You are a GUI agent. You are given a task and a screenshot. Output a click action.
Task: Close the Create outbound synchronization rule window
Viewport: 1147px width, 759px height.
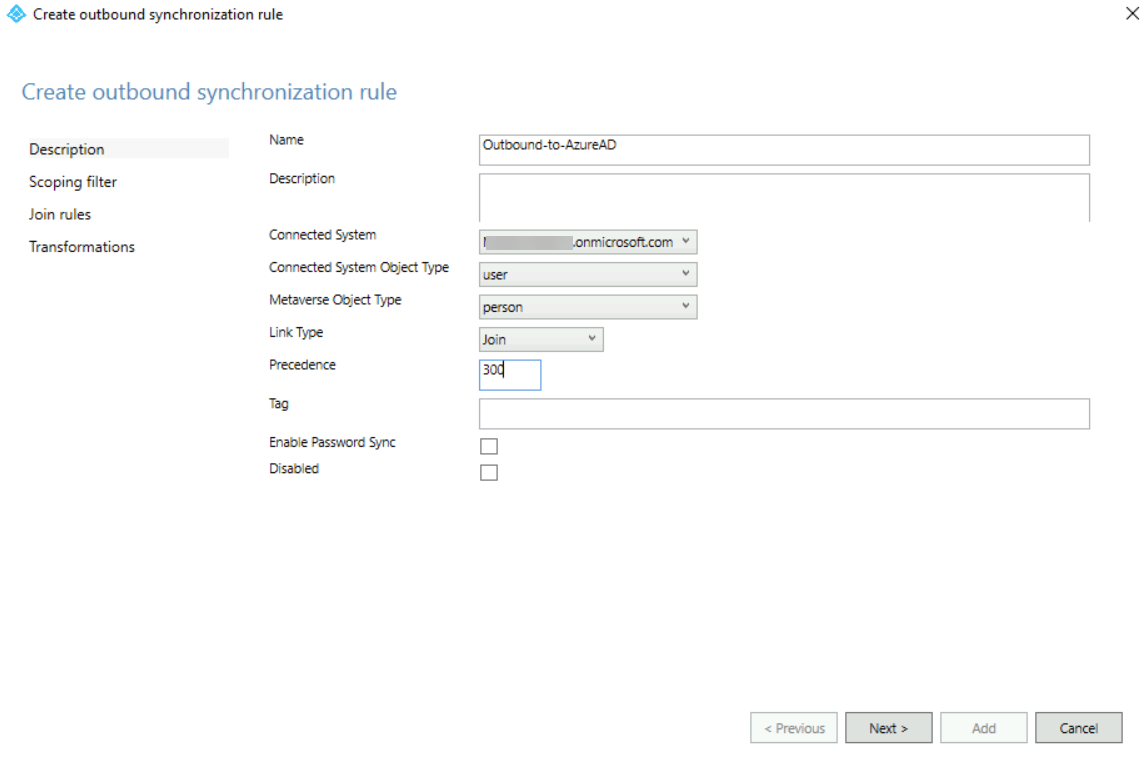pos(1132,13)
